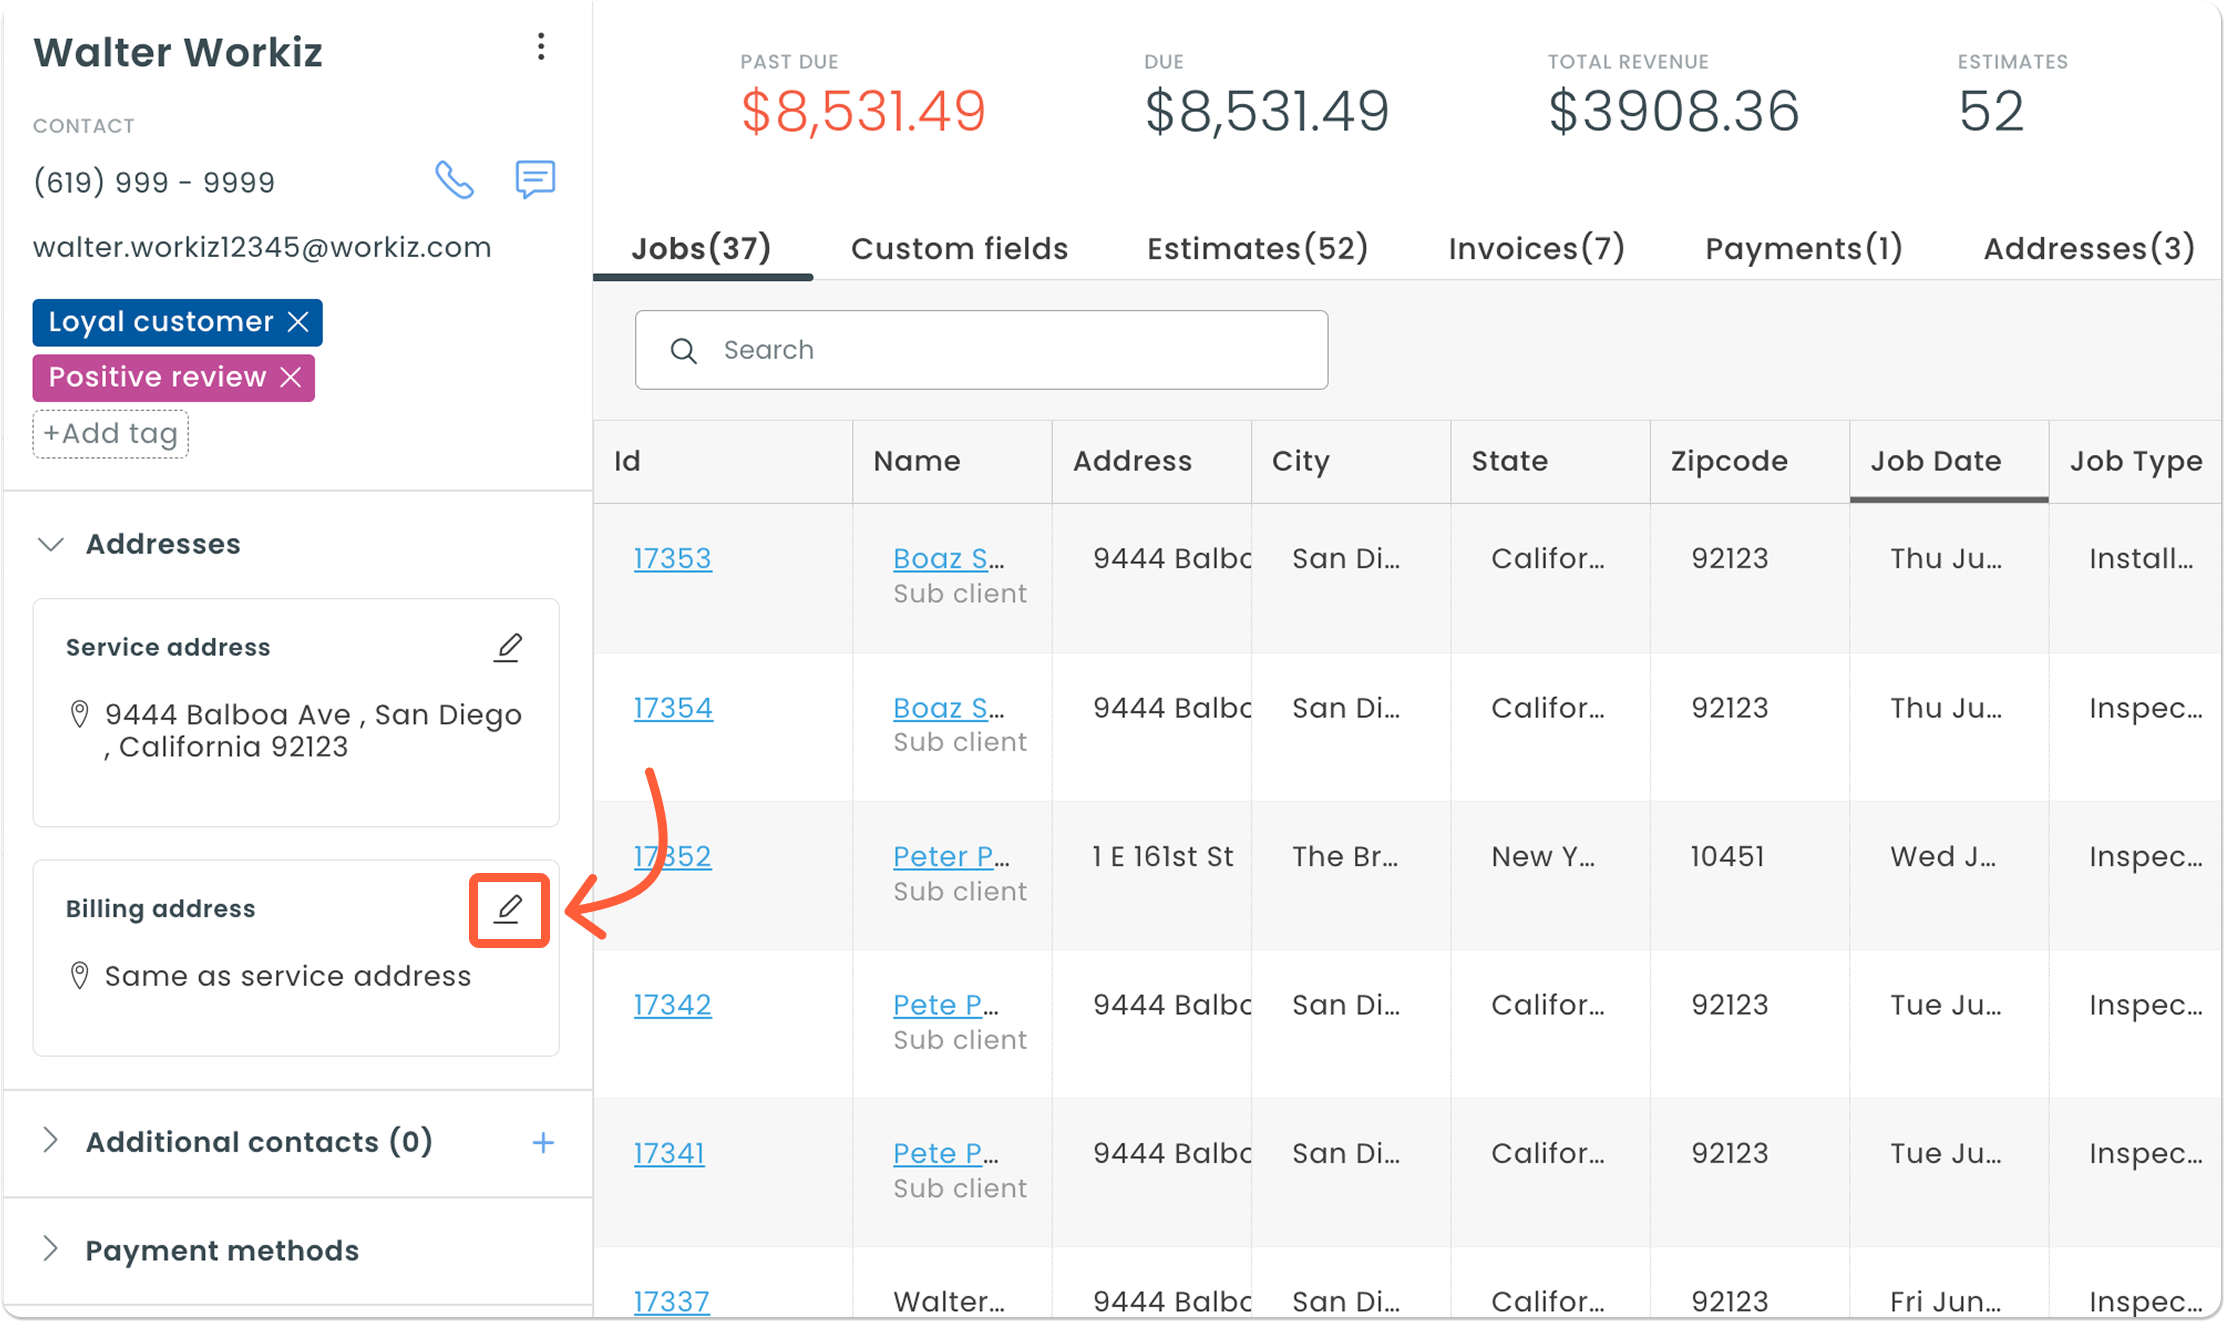Remove the Loyal customer tag
The height and width of the screenshot is (1322, 2225).
[298, 322]
